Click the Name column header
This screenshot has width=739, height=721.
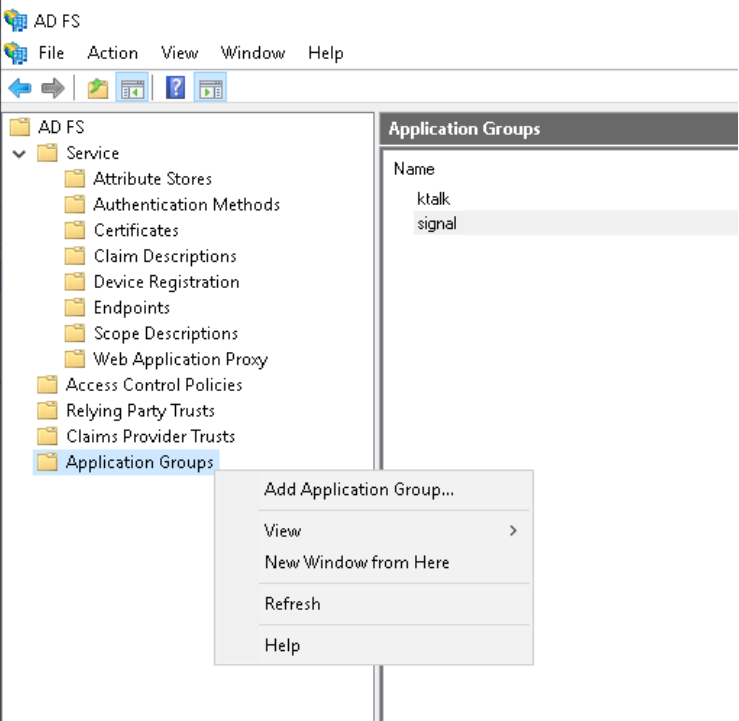coord(414,169)
